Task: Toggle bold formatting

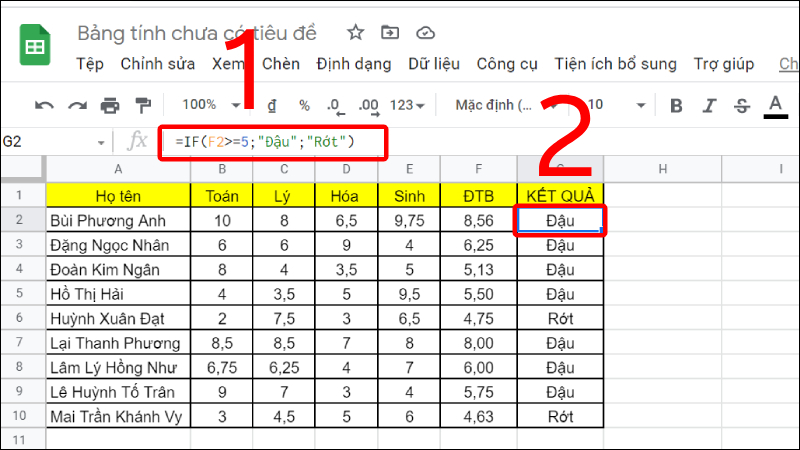Action: [x=676, y=105]
